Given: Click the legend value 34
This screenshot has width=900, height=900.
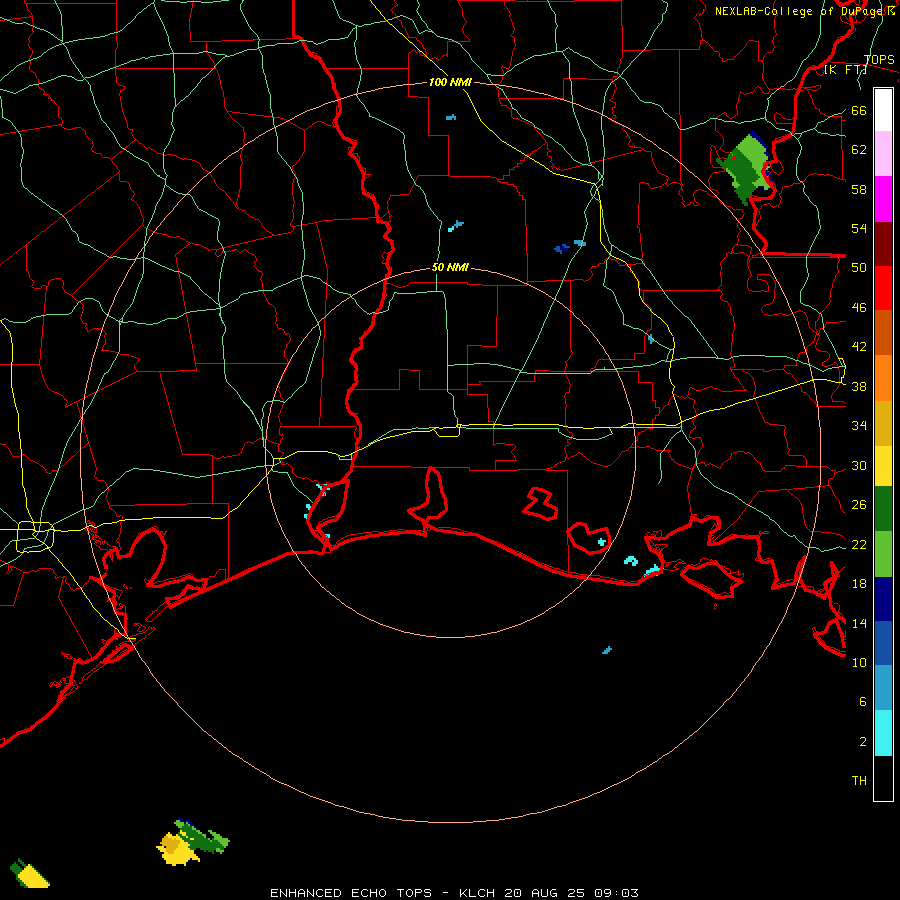Looking at the screenshot, I should click(859, 426).
